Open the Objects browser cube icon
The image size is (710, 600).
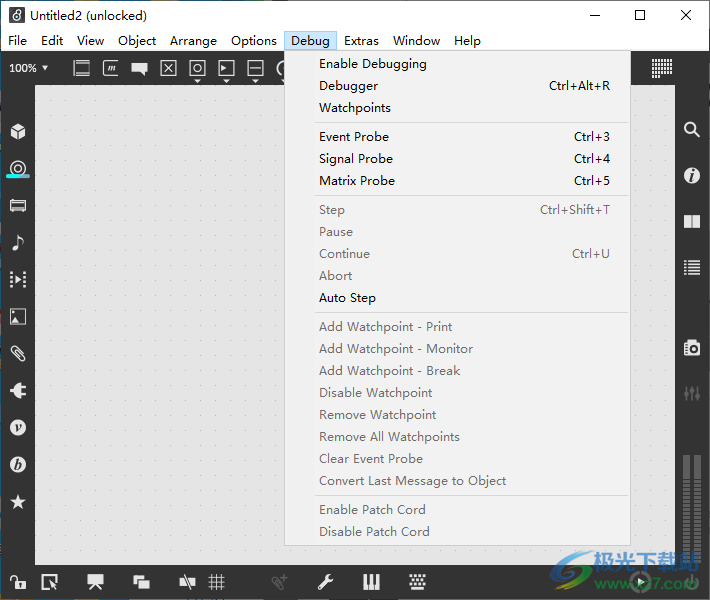click(x=18, y=132)
